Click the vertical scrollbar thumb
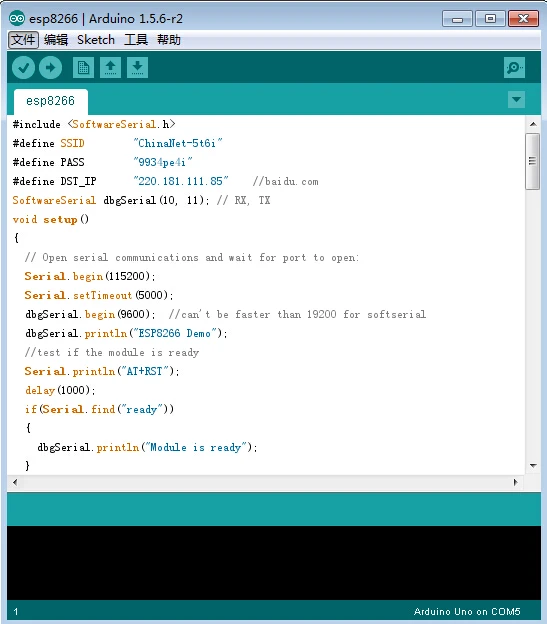The image size is (547, 624). coord(532,161)
